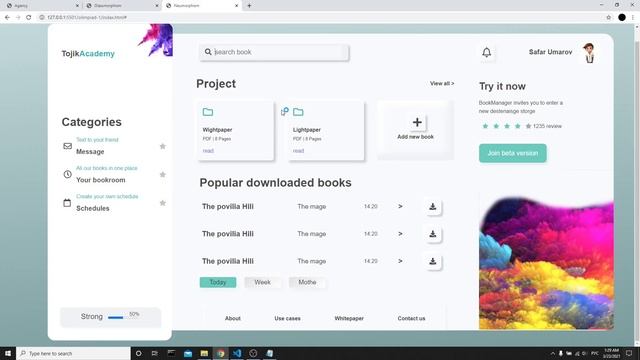Bookmark this page with the star icon
This screenshot has height=360, width=640.
tap(609, 17)
